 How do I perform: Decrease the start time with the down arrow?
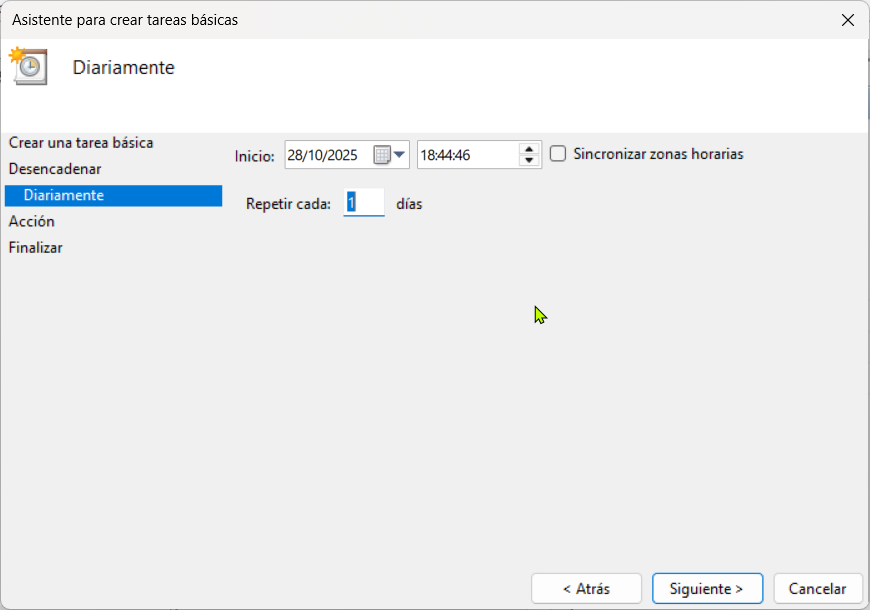pyautogui.click(x=529, y=160)
